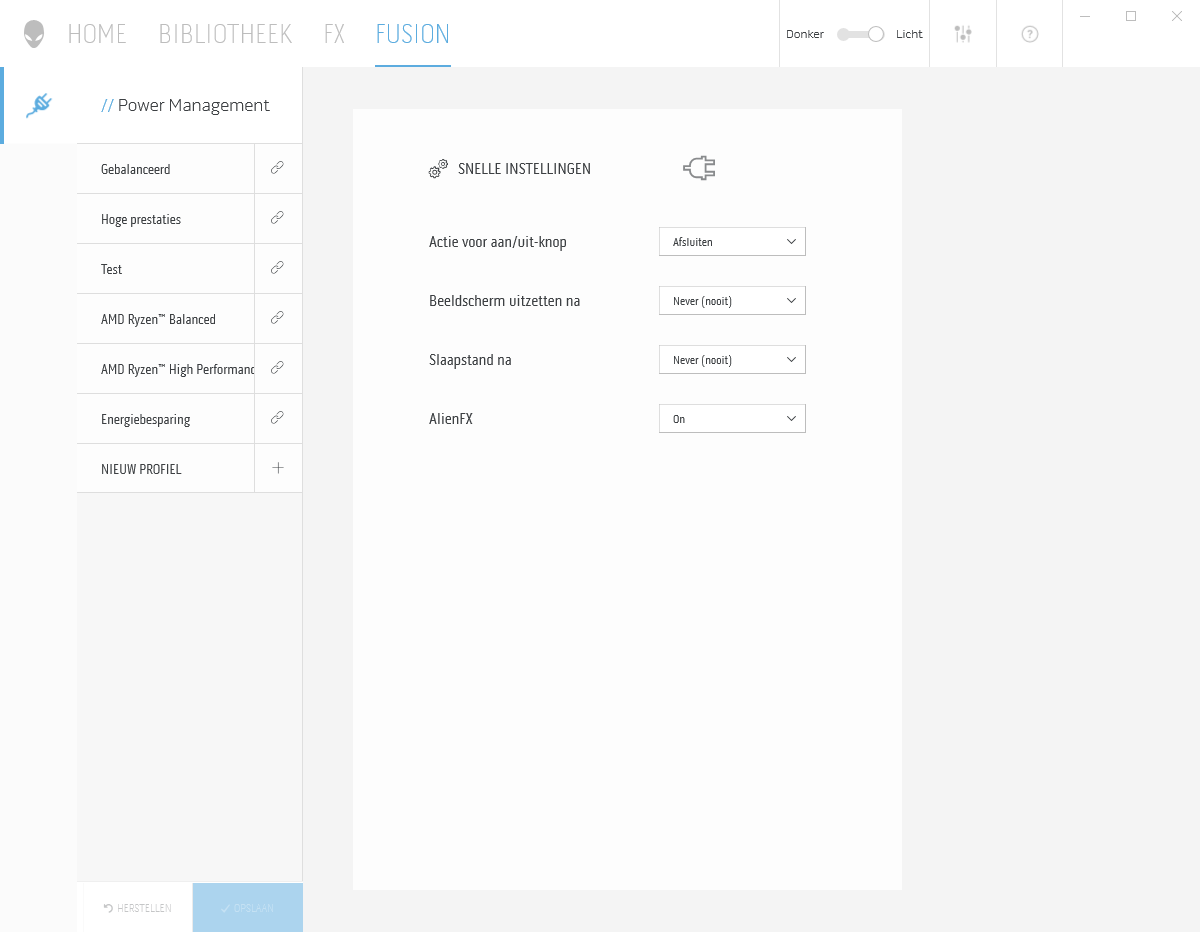Switch to the HOME tab
This screenshot has height=932, width=1200.
click(x=97, y=34)
